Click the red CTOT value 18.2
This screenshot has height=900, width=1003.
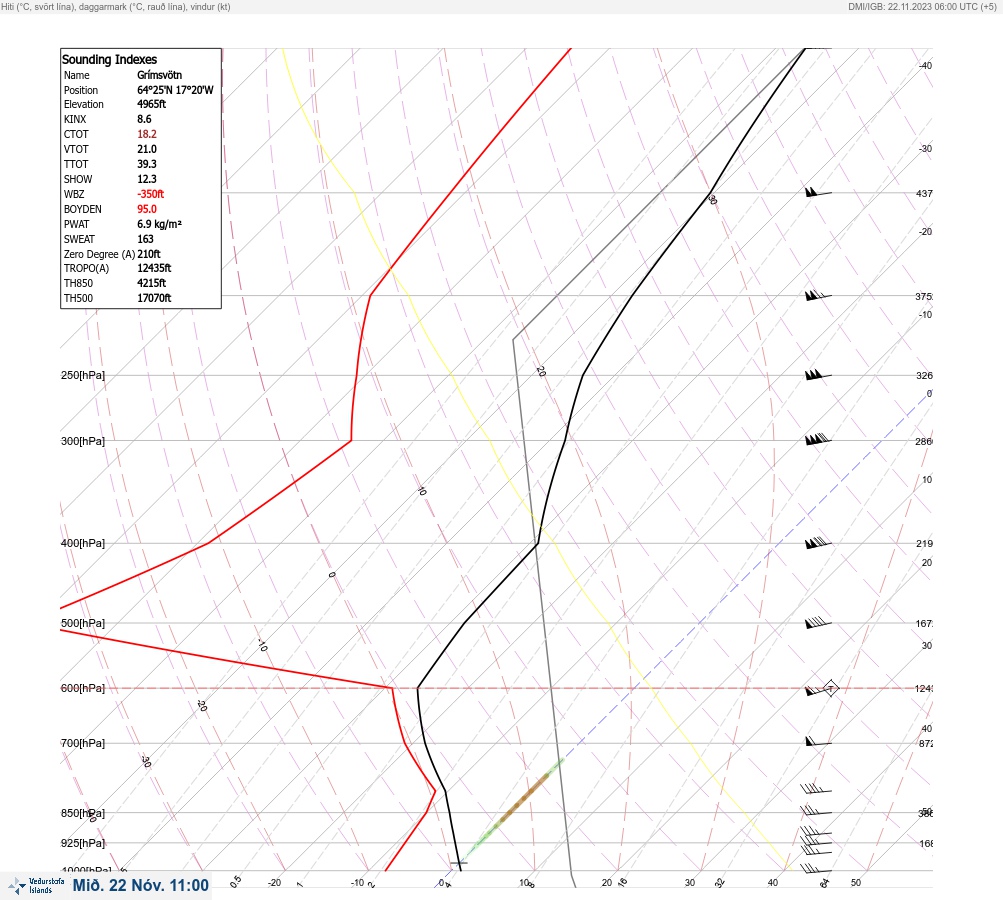[146, 134]
